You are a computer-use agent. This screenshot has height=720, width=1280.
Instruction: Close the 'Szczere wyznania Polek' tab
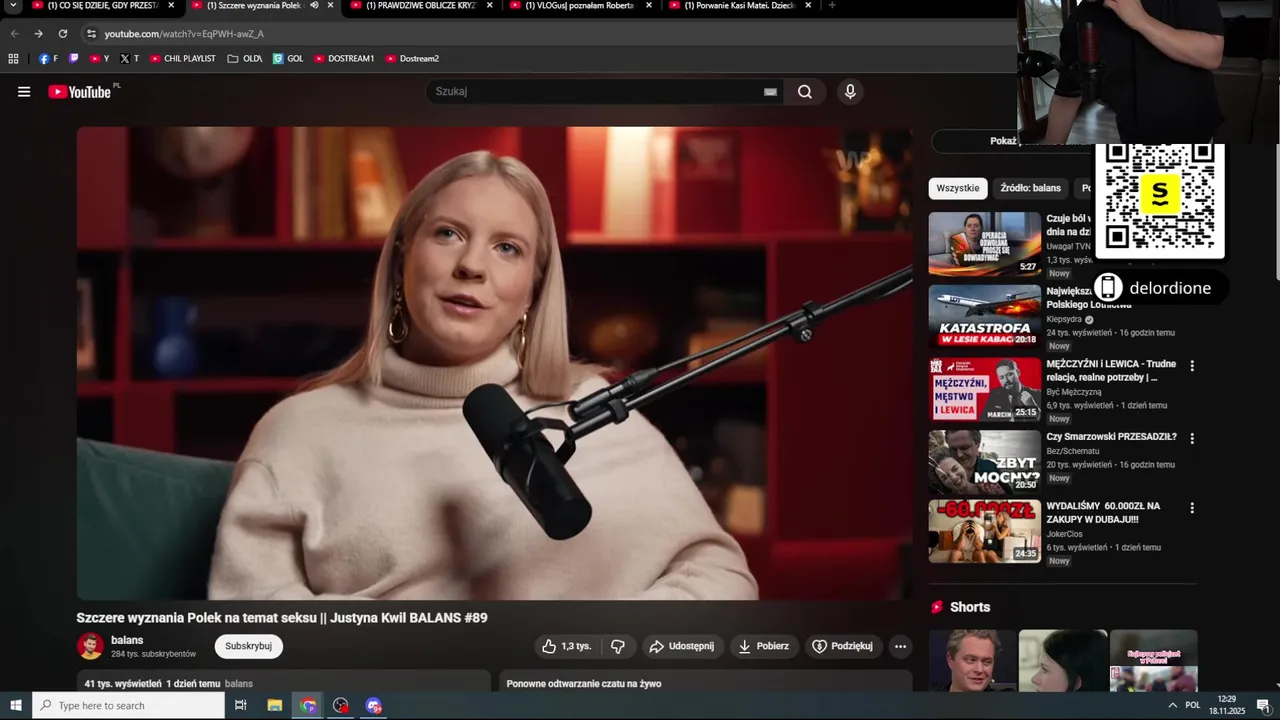[x=330, y=5]
